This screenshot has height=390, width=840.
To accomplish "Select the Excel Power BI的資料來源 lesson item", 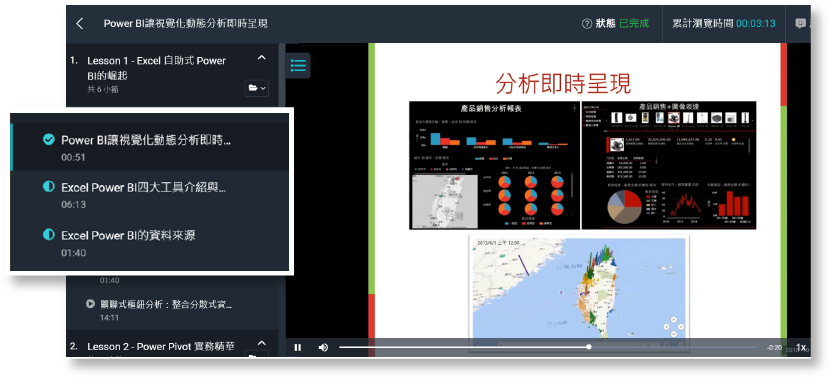I will [x=149, y=242].
